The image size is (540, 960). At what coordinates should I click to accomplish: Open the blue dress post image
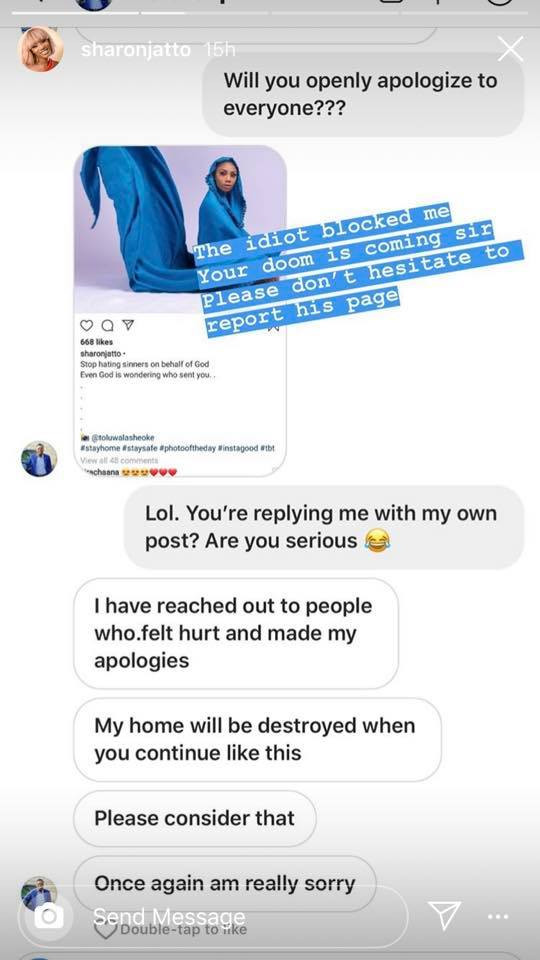pos(180,230)
